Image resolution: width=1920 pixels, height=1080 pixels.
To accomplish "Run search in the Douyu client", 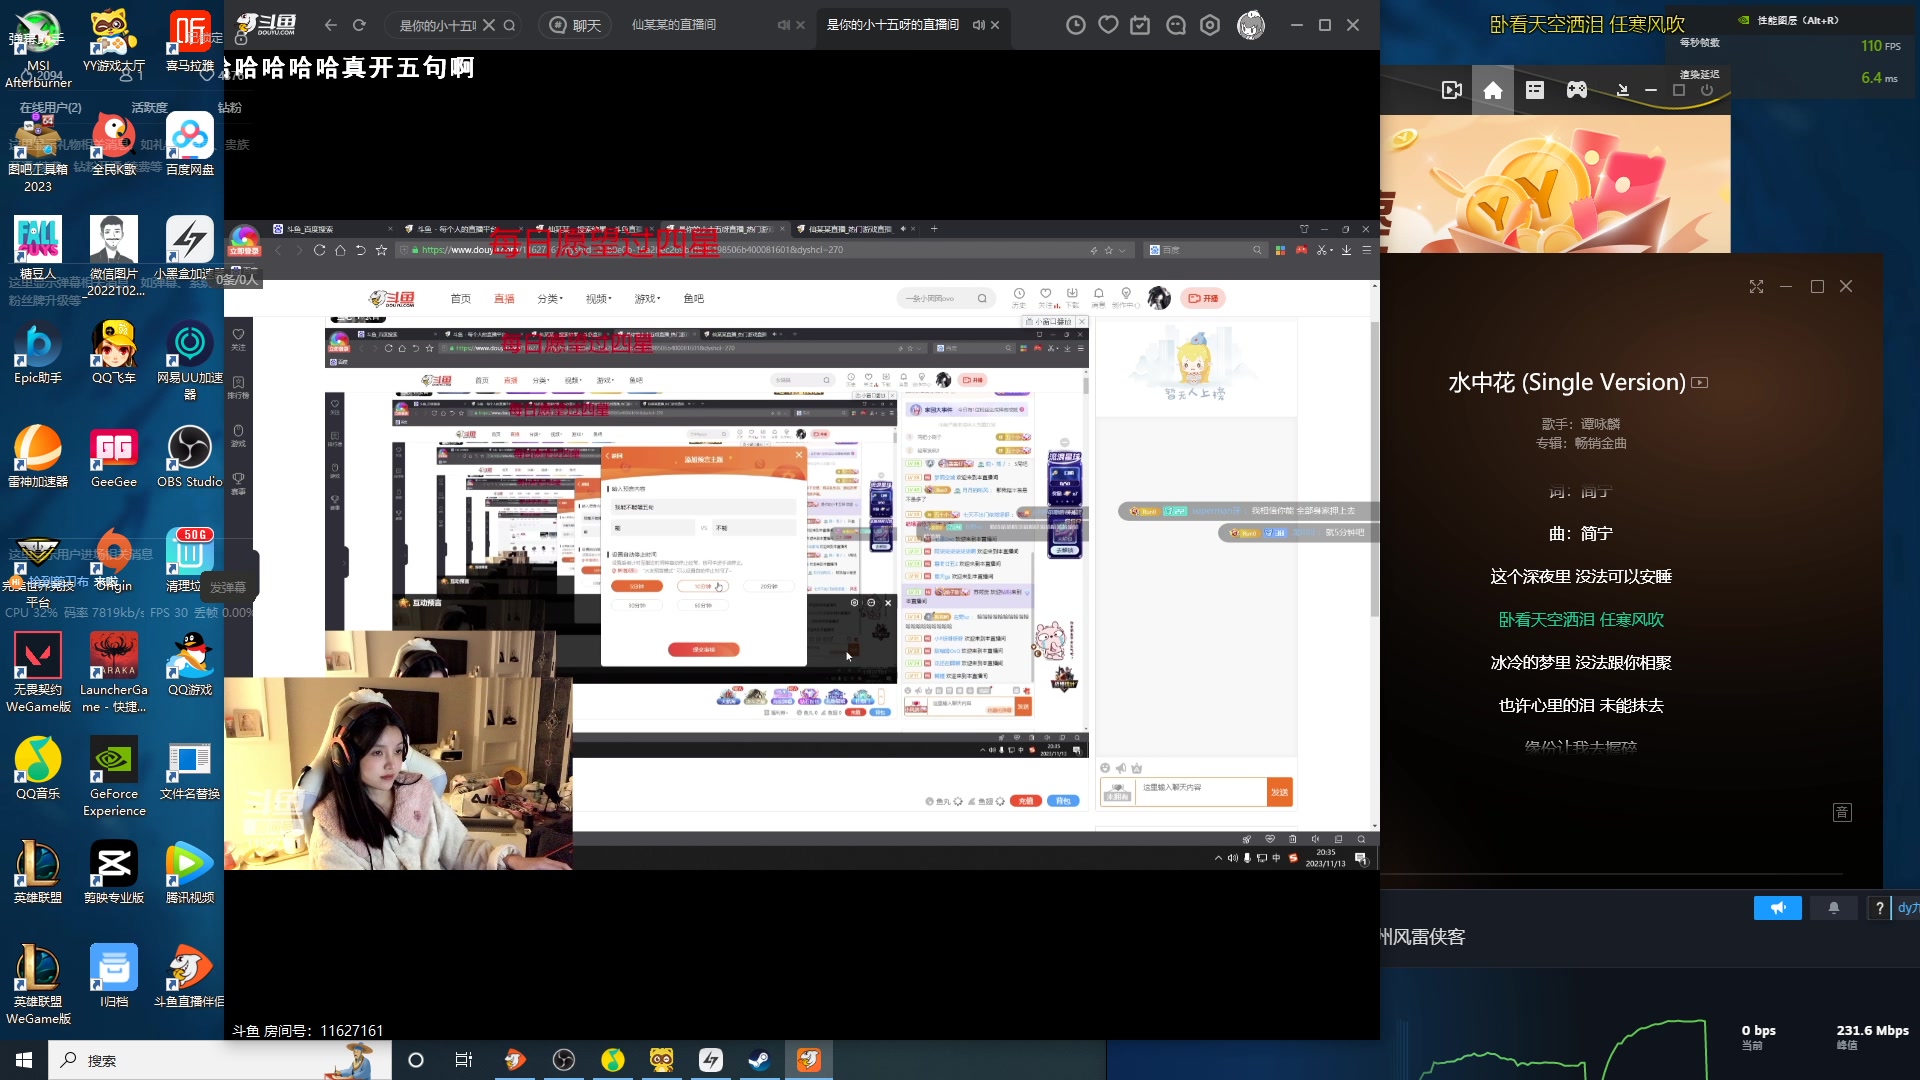I will [x=509, y=25].
